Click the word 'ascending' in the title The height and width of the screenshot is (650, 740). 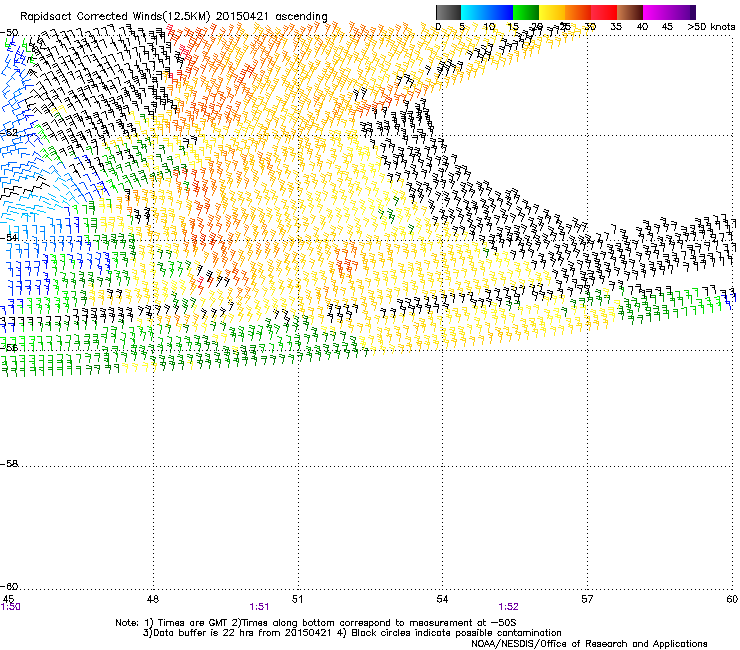click(301, 17)
